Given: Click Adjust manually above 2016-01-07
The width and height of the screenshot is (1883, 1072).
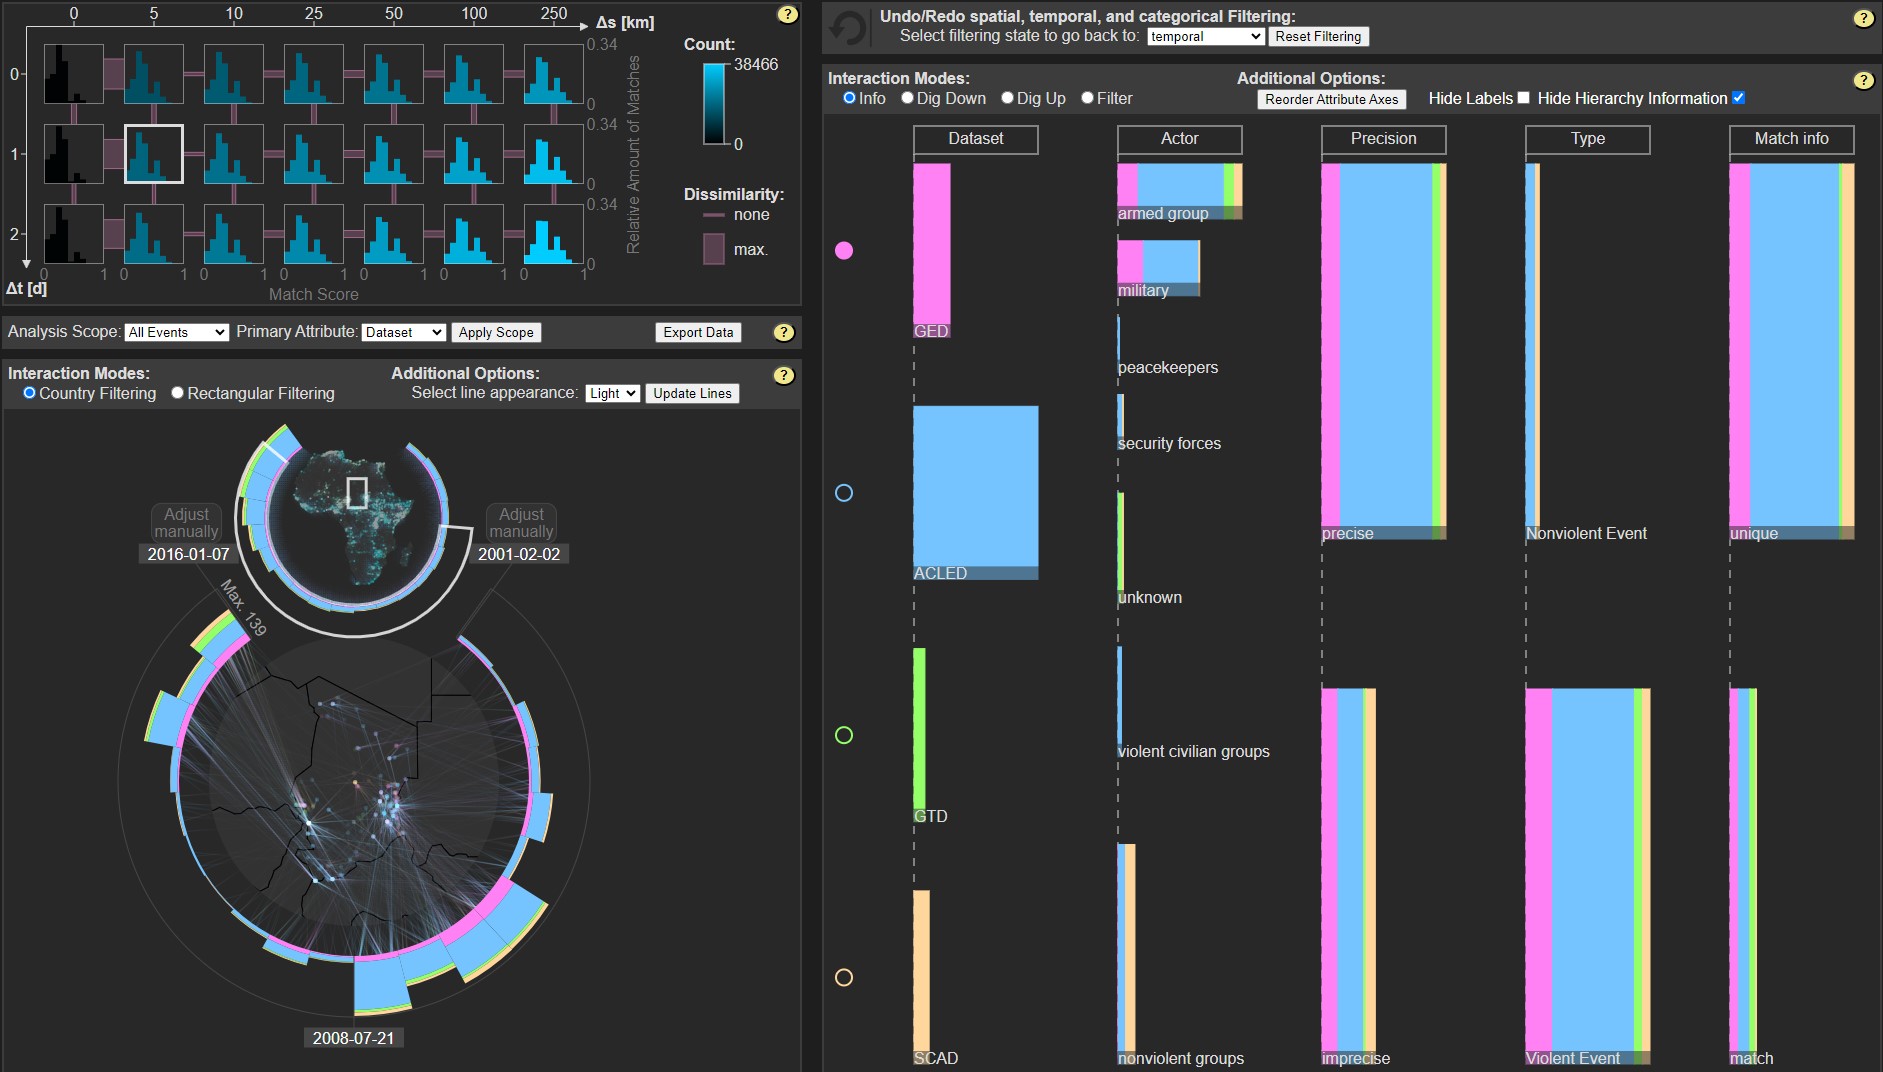Looking at the screenshot, I should (186, 523).
